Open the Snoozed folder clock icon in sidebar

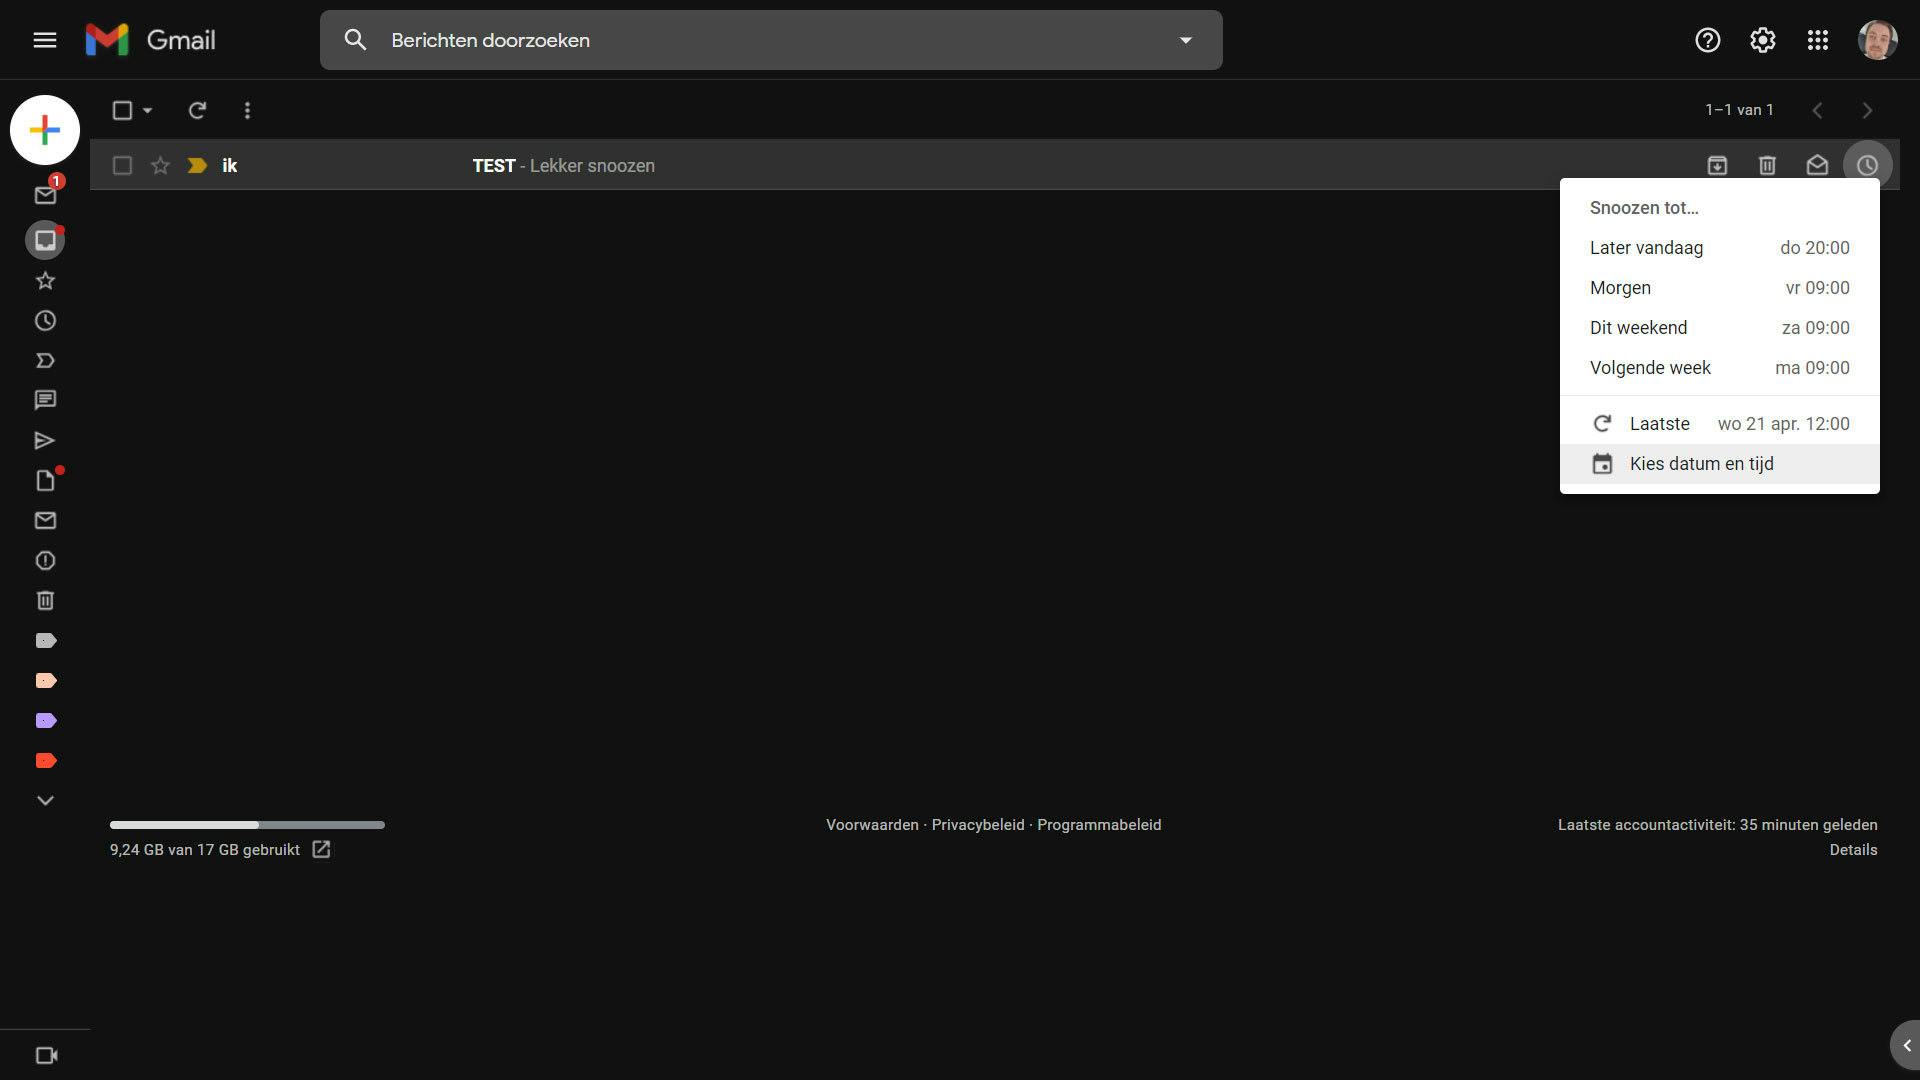45,321
